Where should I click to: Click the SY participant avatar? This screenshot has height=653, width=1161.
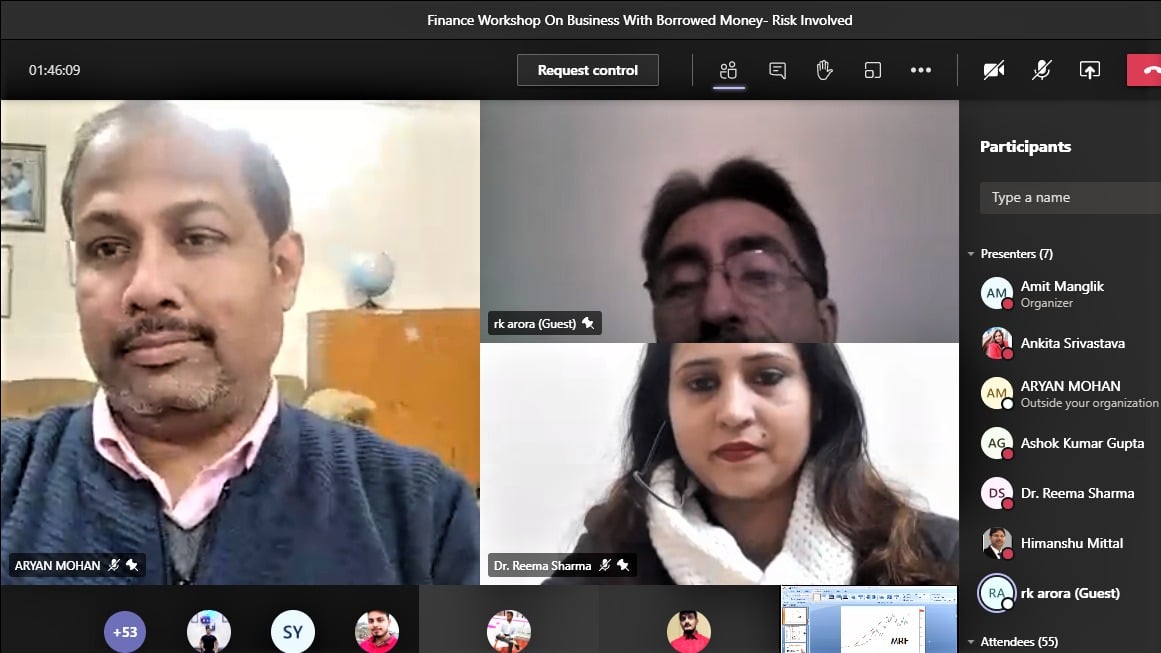tap(292, 632)
